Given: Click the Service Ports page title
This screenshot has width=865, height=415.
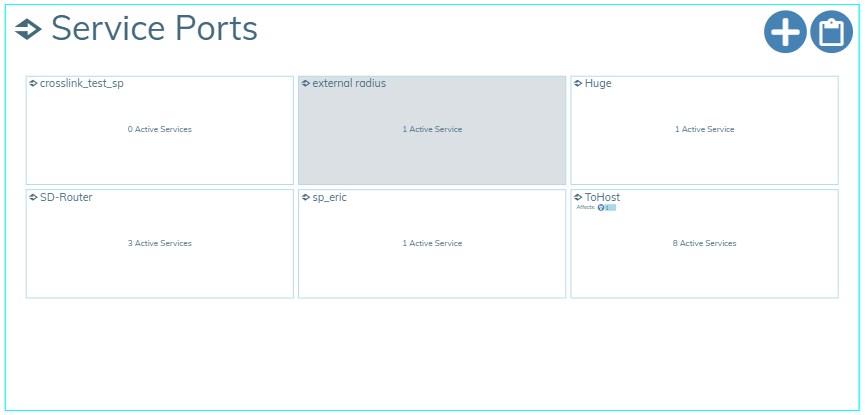Looking at the screenshot, I should click(x=154, y=30).
